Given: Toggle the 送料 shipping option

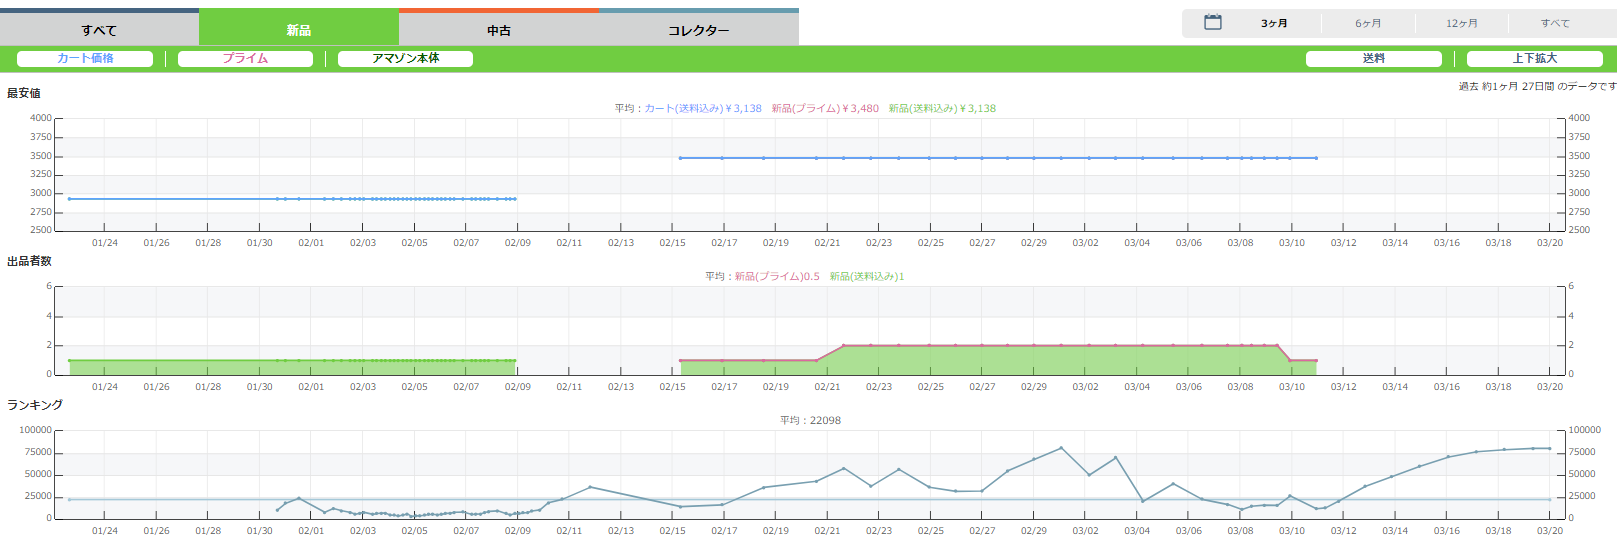Looking at the screenshot, I should pyautogui.click(x=1373, y=59).
